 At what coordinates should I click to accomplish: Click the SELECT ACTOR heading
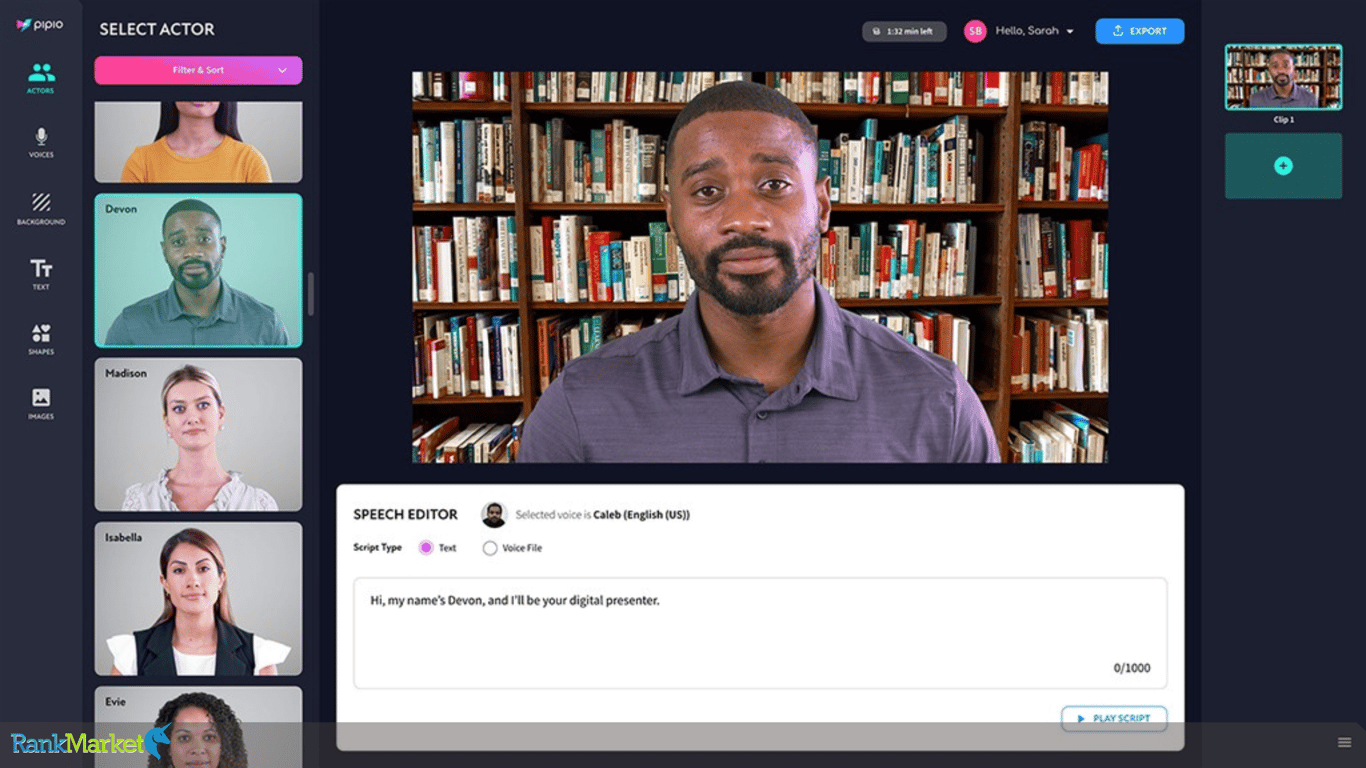click(x=157, y=29)
